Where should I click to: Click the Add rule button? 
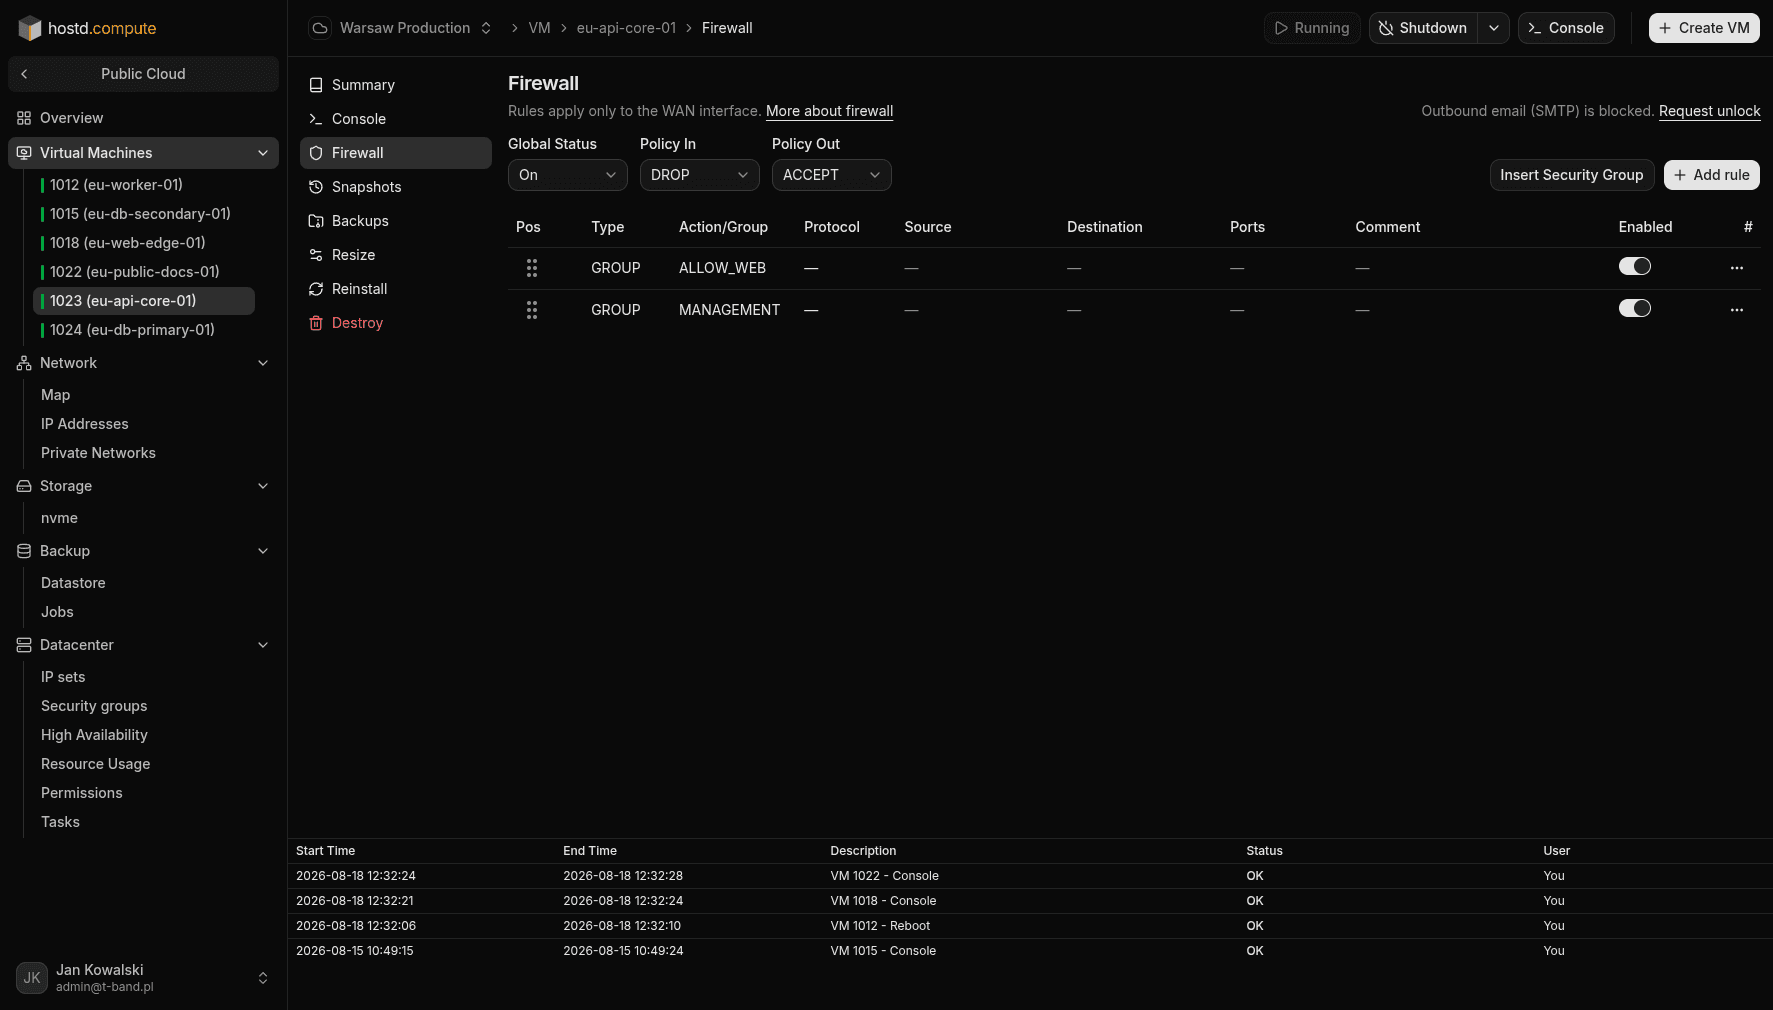(1712, 175)
